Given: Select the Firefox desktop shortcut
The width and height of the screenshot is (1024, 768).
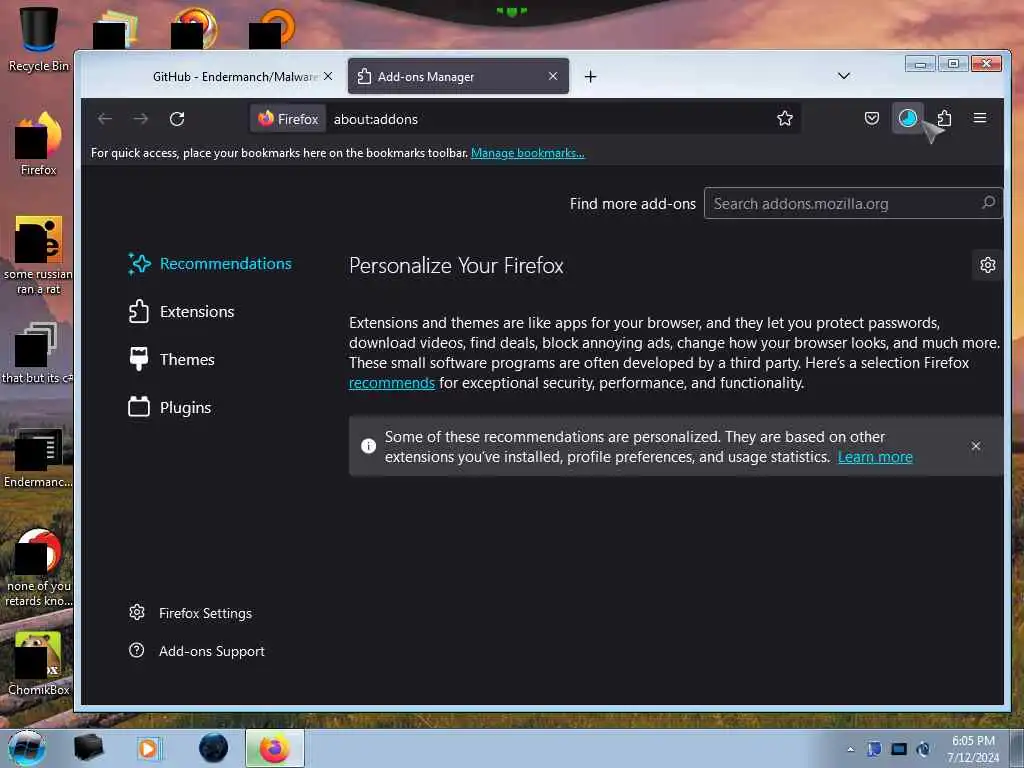Looking at the screenshot, I should coord(39,144).
